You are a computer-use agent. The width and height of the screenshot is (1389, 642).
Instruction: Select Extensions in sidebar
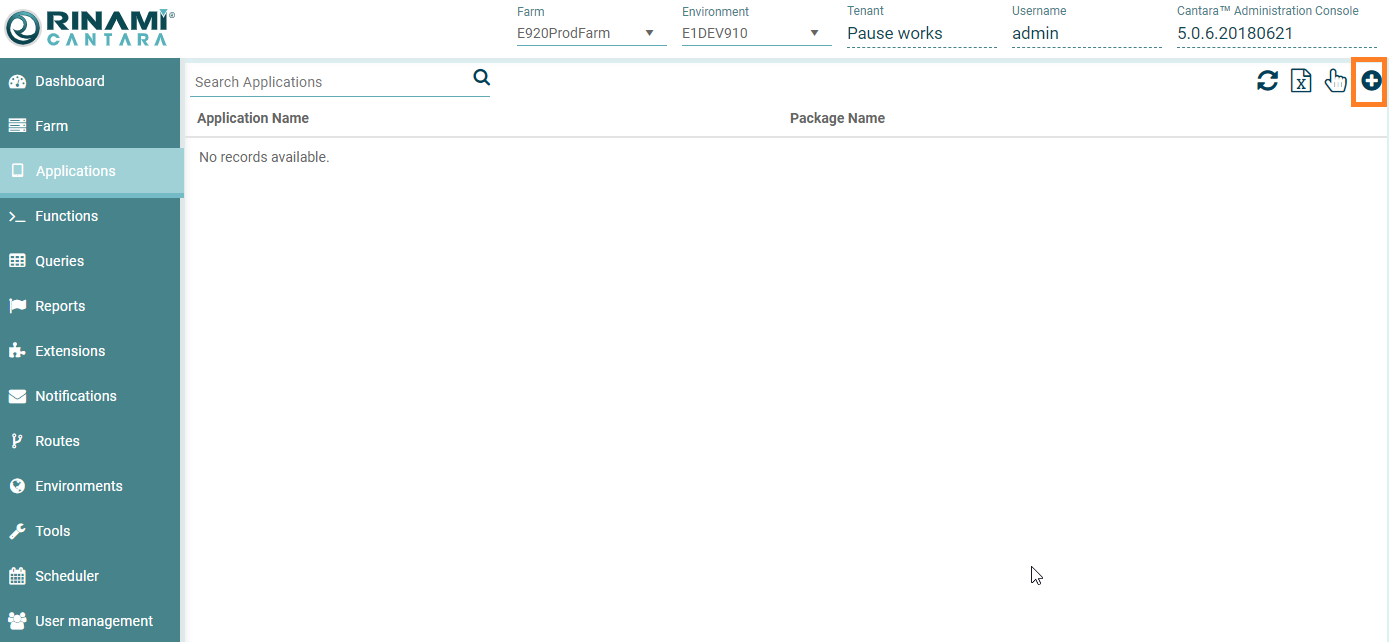(69, 351)
